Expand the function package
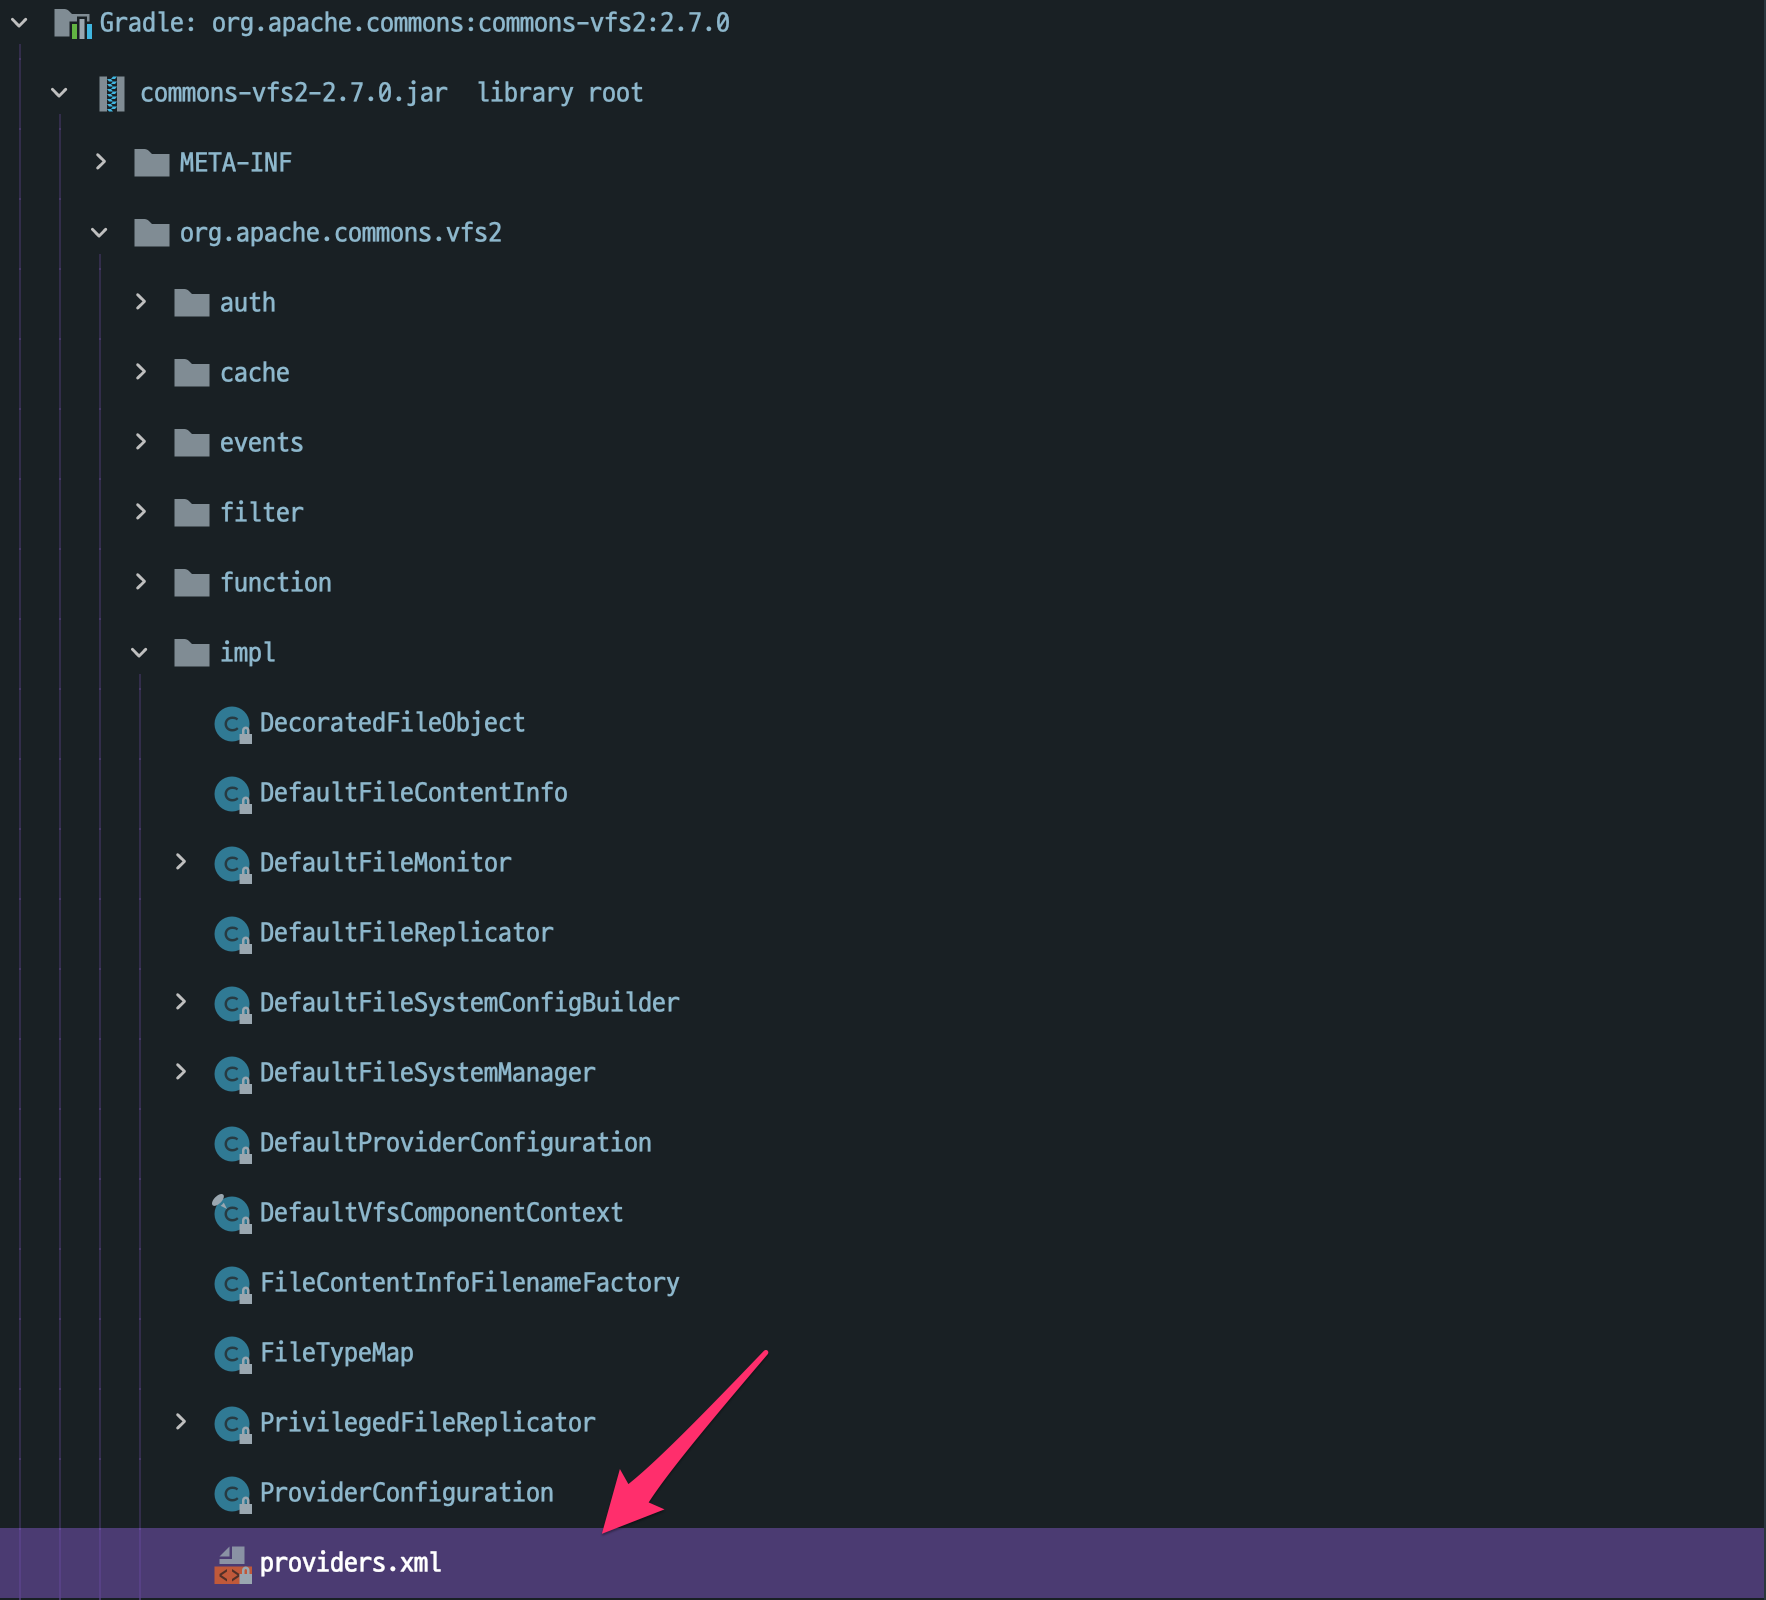The width and height of the screenshot is (1766, 1600). coord(140,582)
